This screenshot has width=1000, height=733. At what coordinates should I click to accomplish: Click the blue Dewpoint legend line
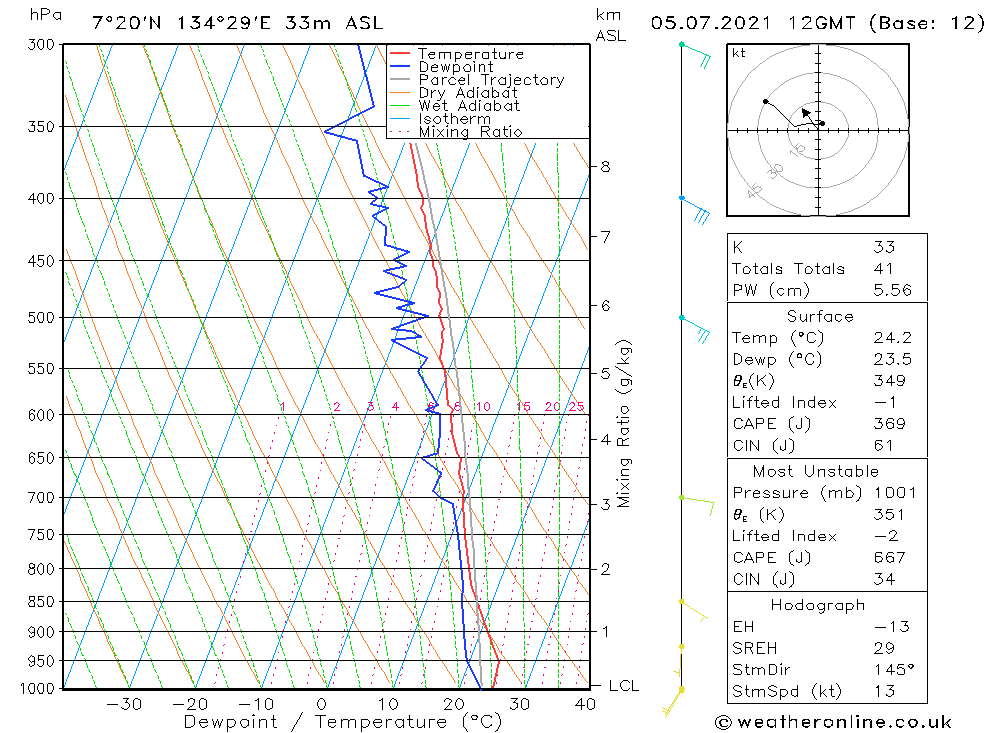[399, 66]
